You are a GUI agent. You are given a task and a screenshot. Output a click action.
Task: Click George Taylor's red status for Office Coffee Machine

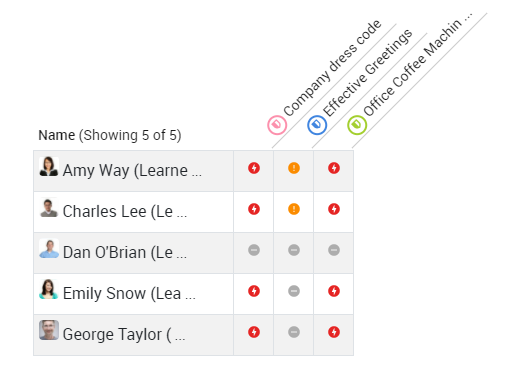click(334, 332)
